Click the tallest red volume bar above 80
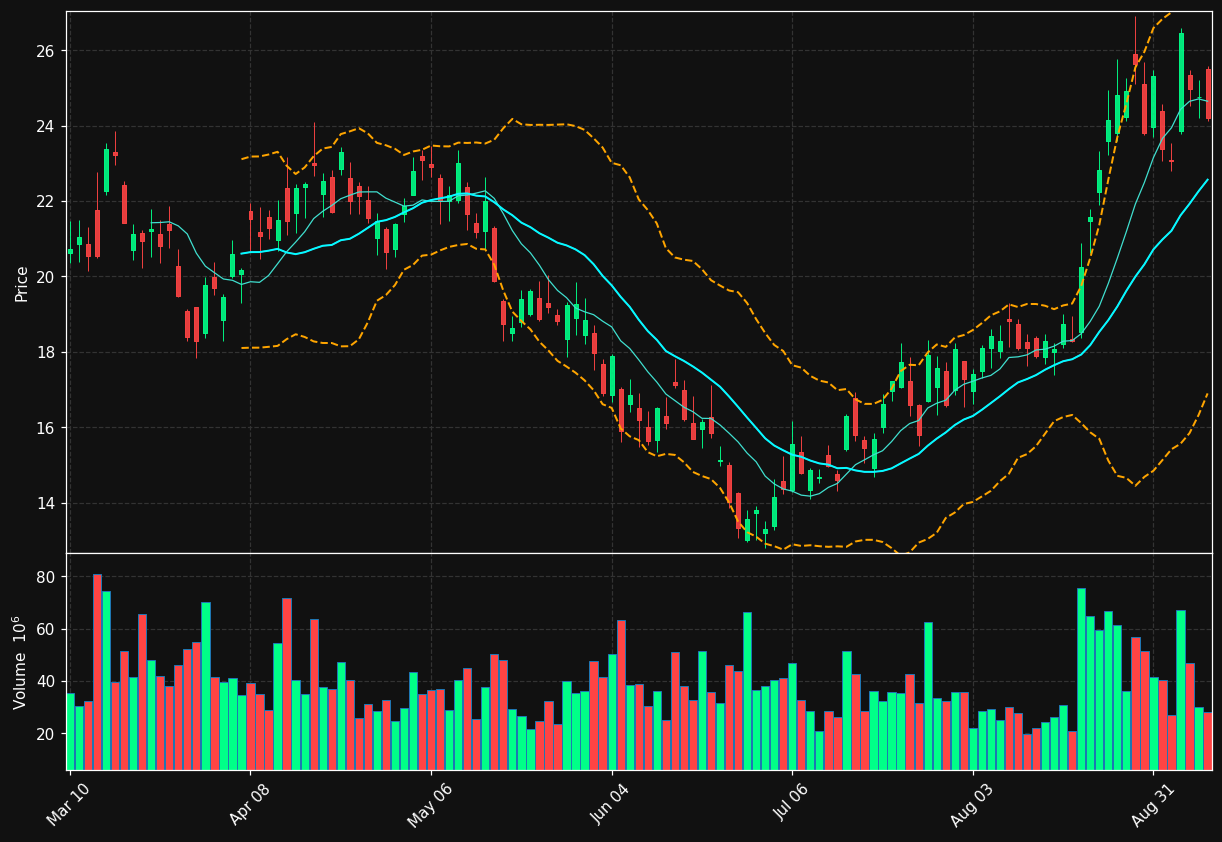The width and height of the screenshot is (1222, 842). pos(97,672)
